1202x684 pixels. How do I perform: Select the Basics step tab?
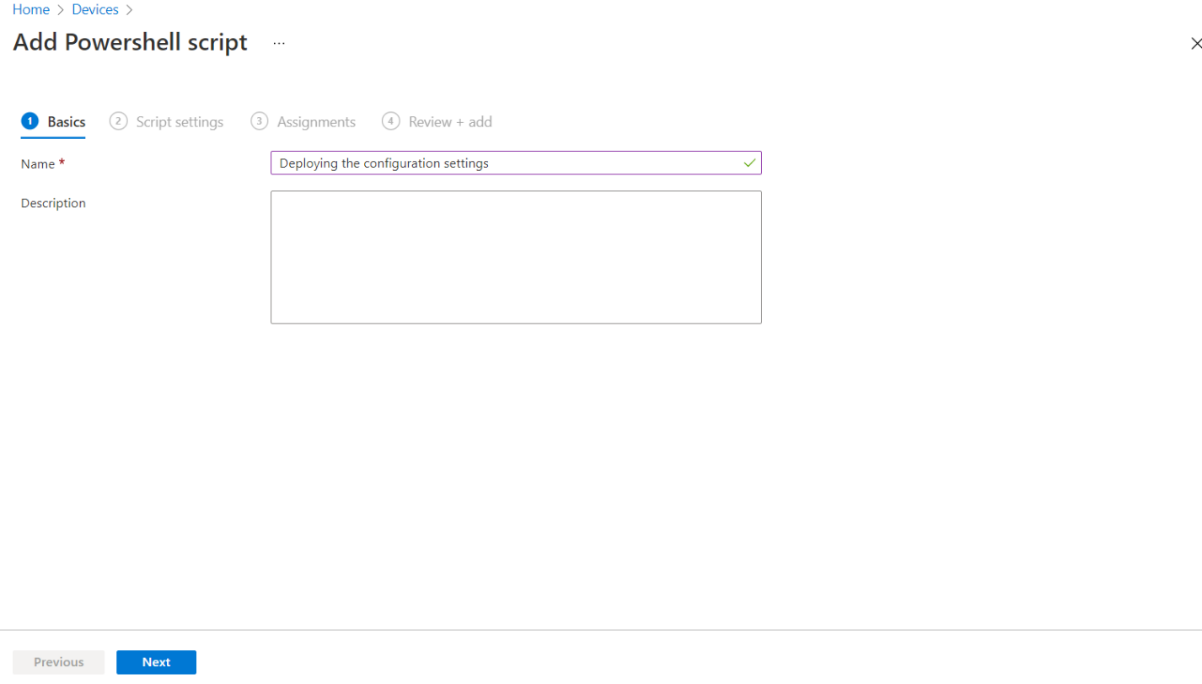click(x=54, y=122)
